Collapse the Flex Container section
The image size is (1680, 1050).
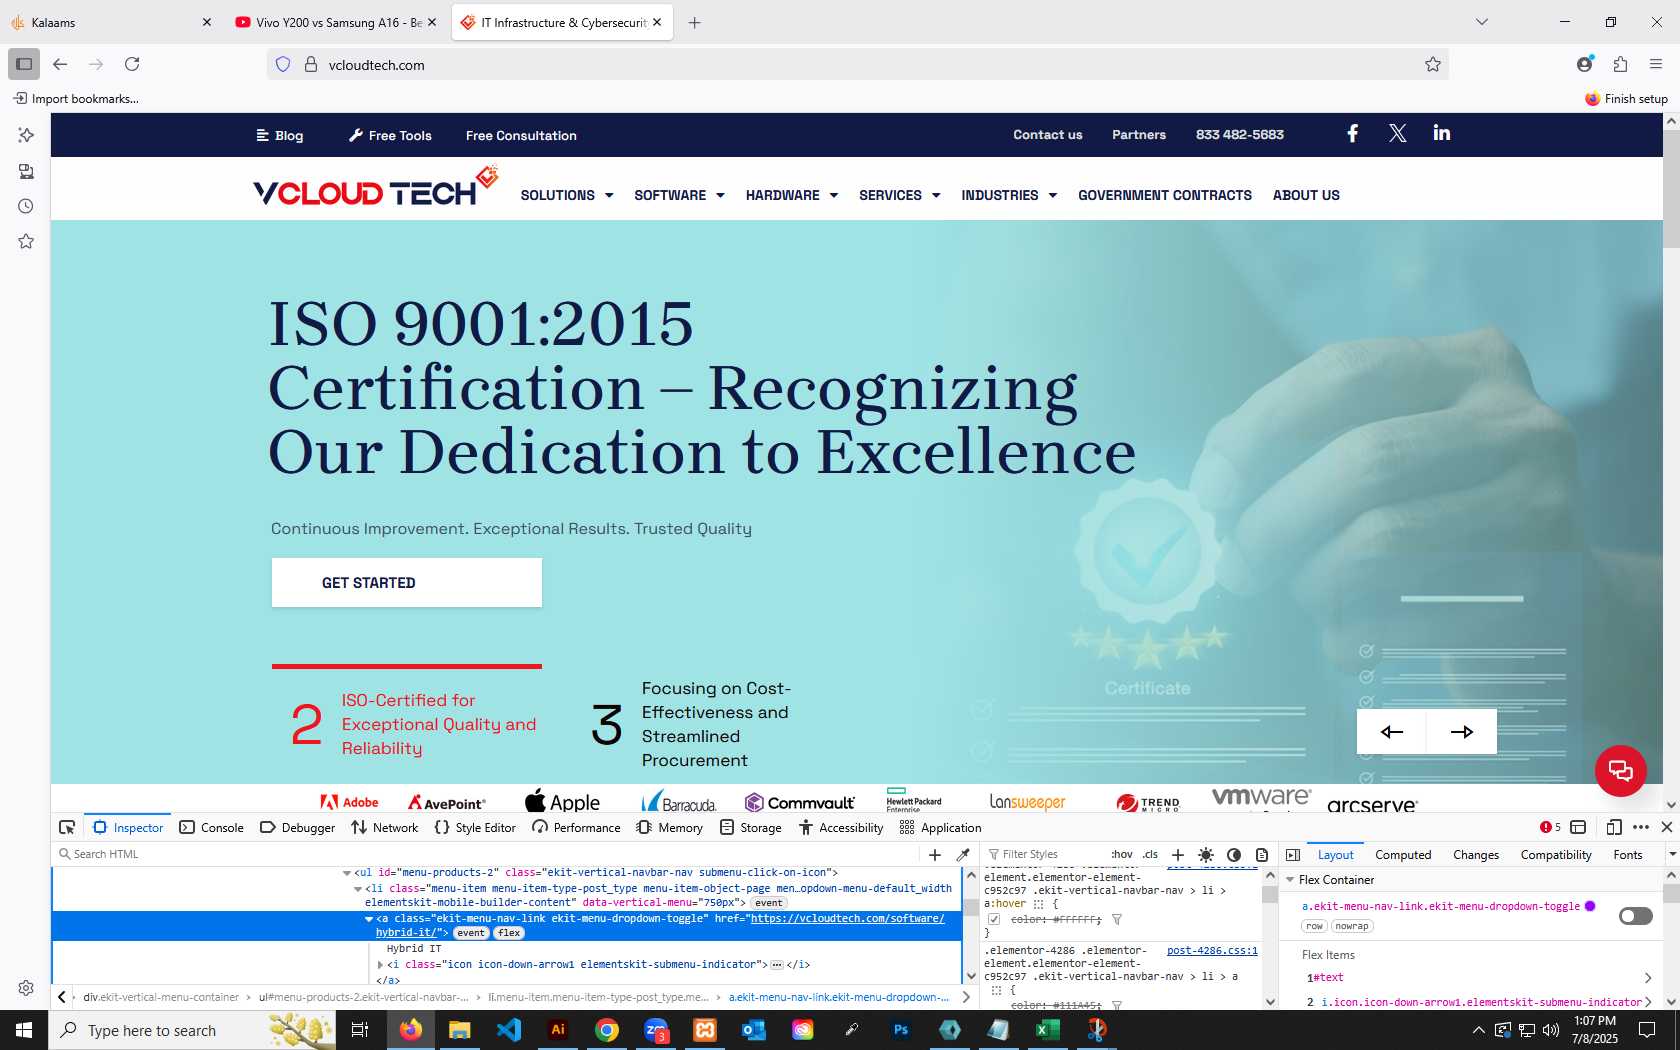click(1289, 880)
